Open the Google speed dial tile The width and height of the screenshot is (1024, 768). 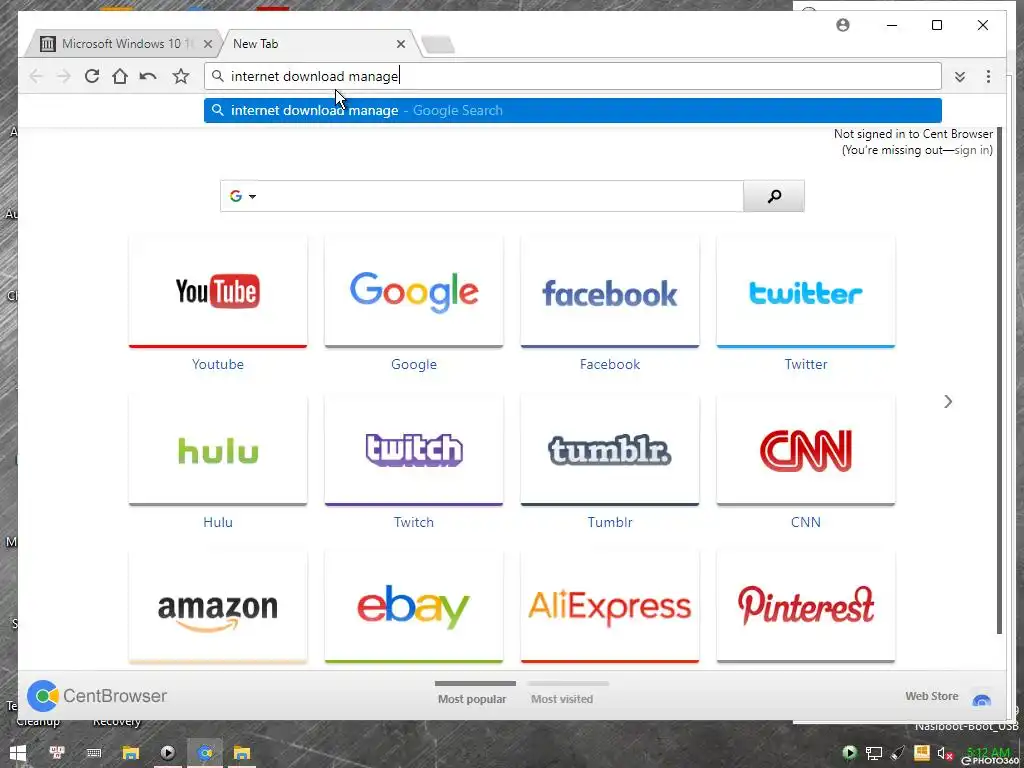tap(414, 291)
